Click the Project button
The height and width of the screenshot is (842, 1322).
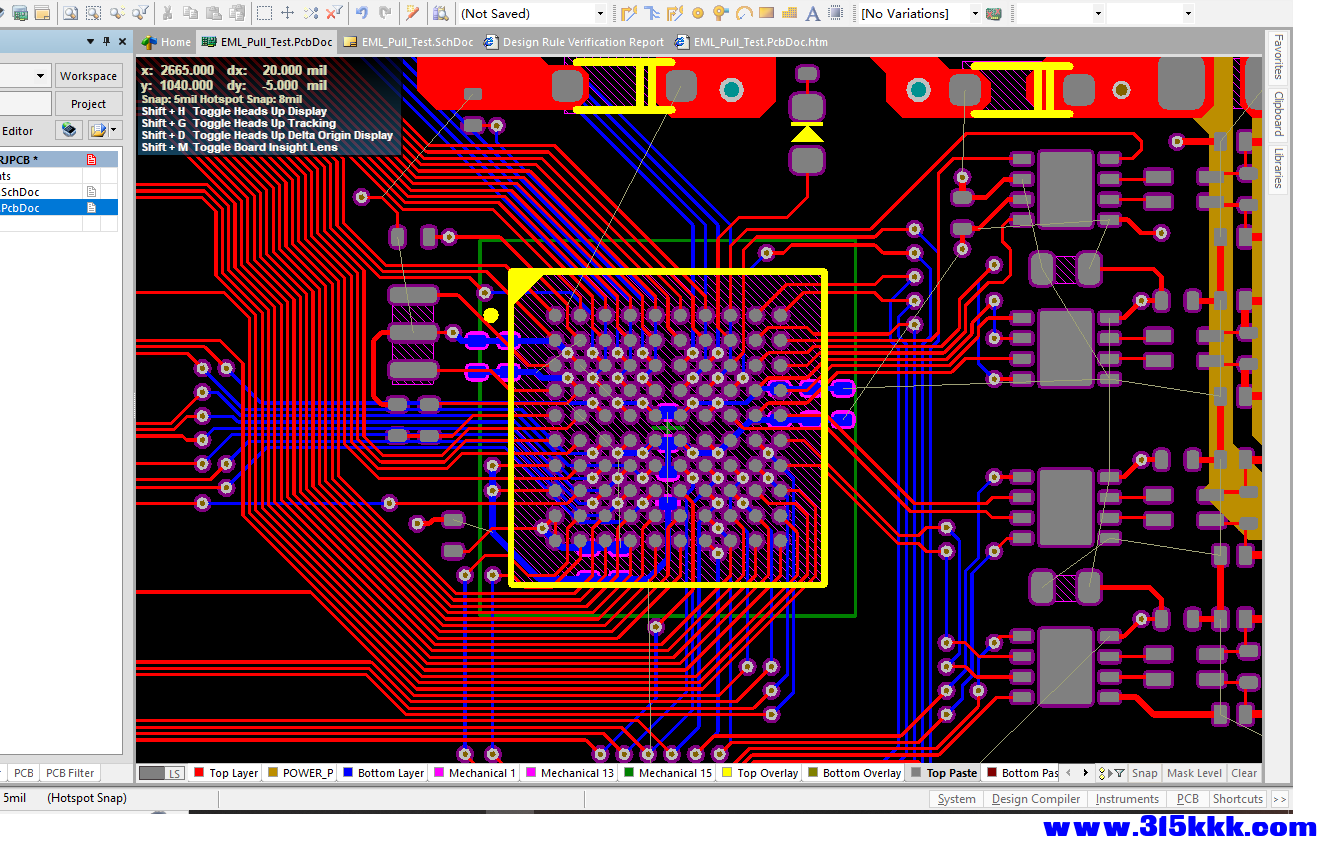click(x=88, y=104)
